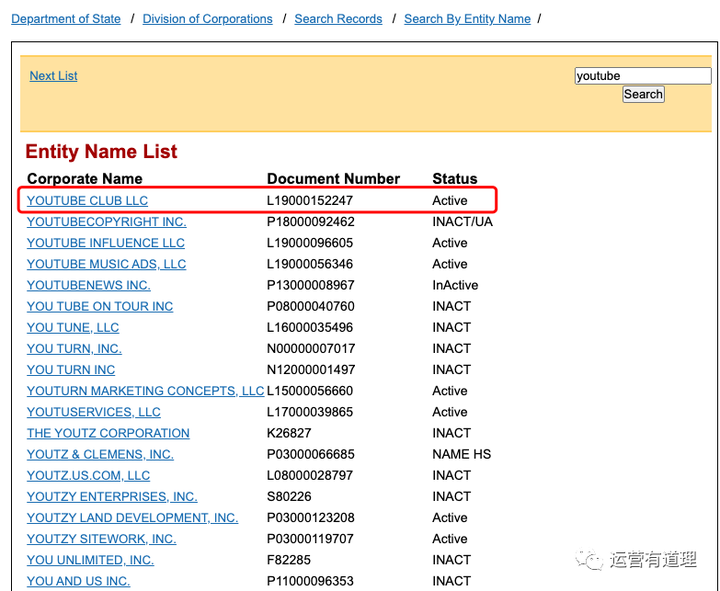Image resolution: width=720 pixels, height=591 pixels.
Task: Click the NAME HS status text
Action: click(x=461, y=454)
